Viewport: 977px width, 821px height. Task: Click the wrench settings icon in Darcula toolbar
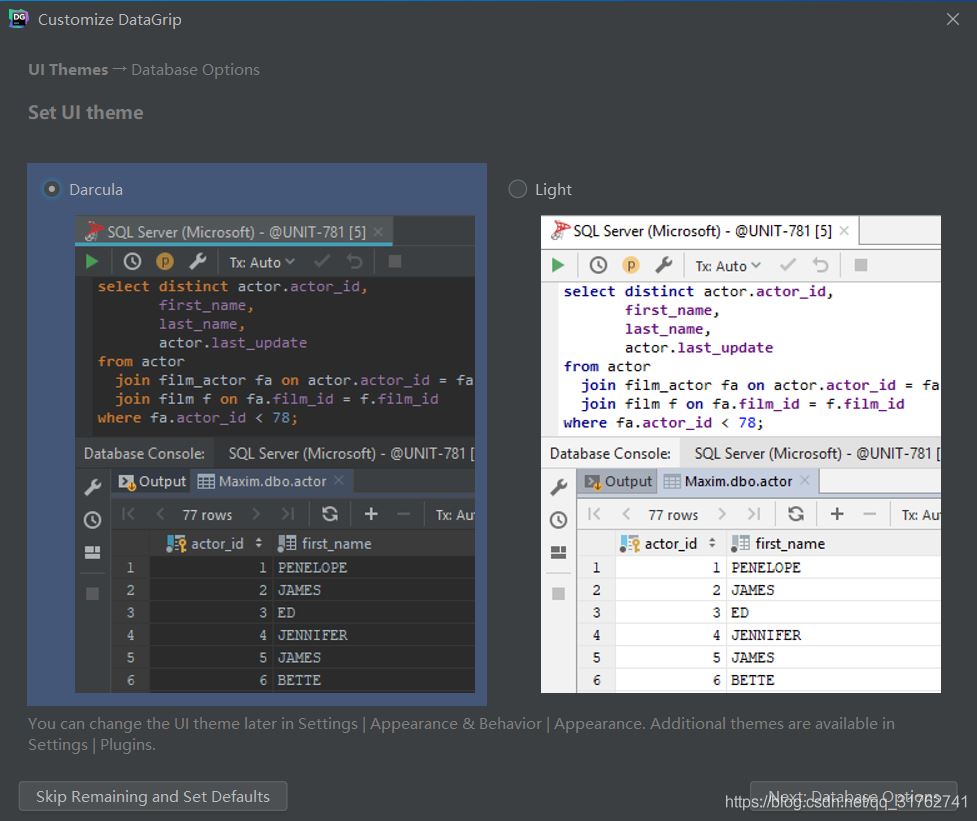[197, 261]
